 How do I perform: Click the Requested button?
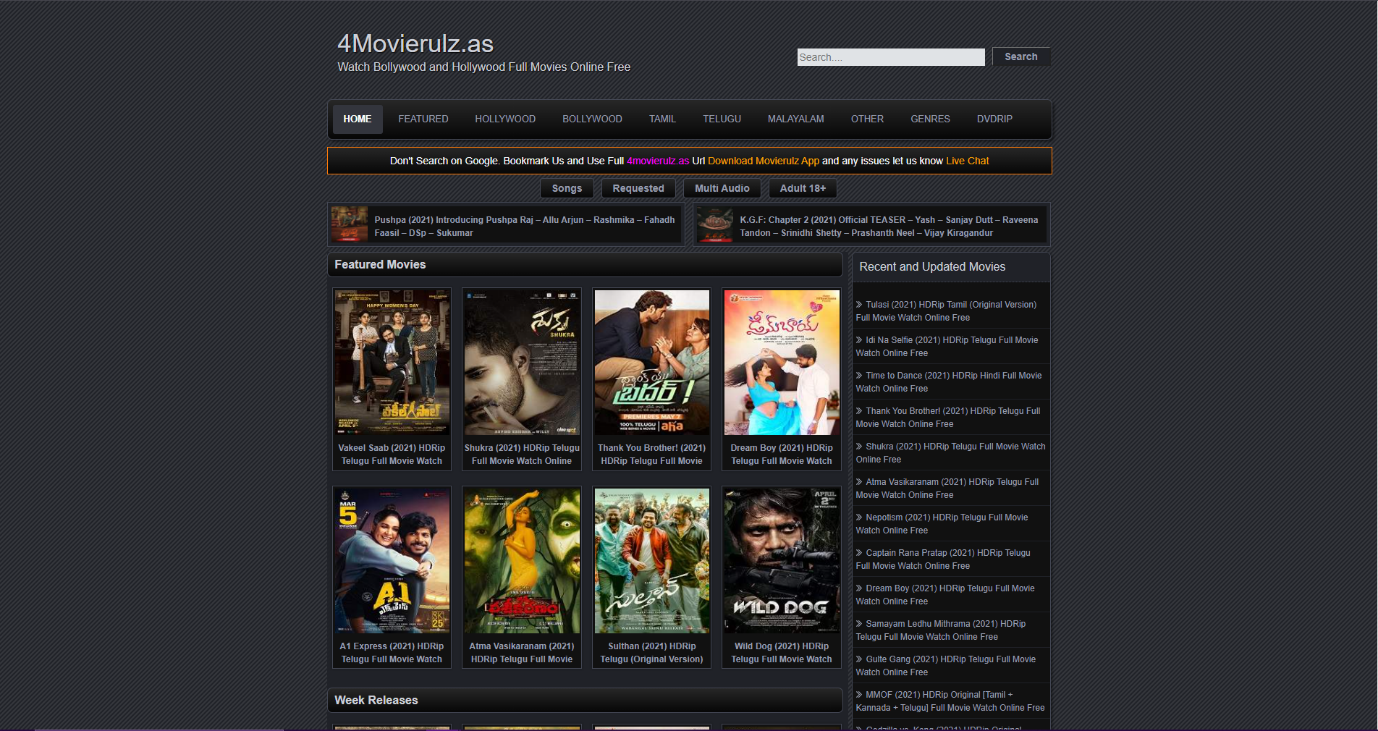638,188
